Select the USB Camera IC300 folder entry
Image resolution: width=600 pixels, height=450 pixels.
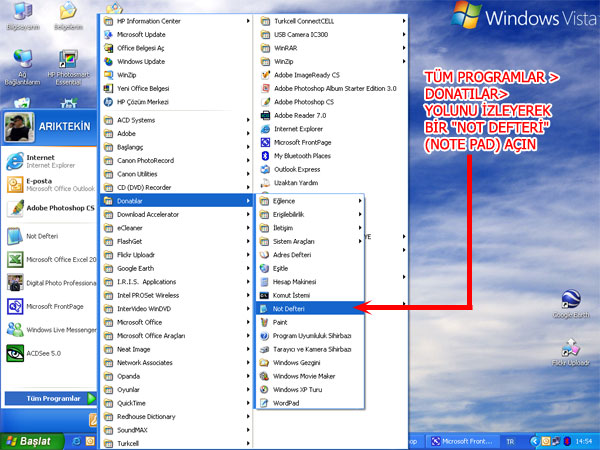(x=331, y=34)
